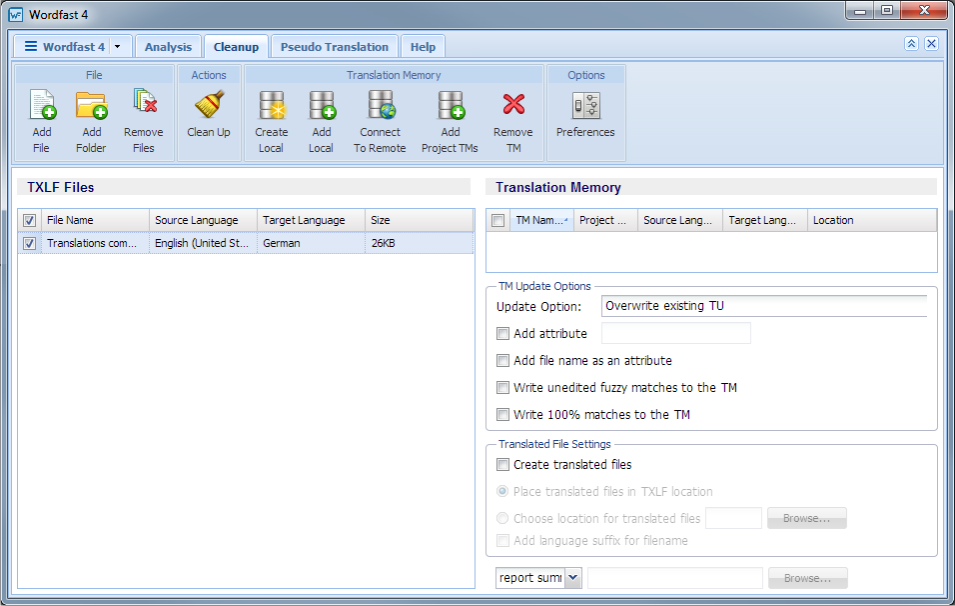Check Create translated files
This screenshot has width=955, height=606.
click(502, 465)
